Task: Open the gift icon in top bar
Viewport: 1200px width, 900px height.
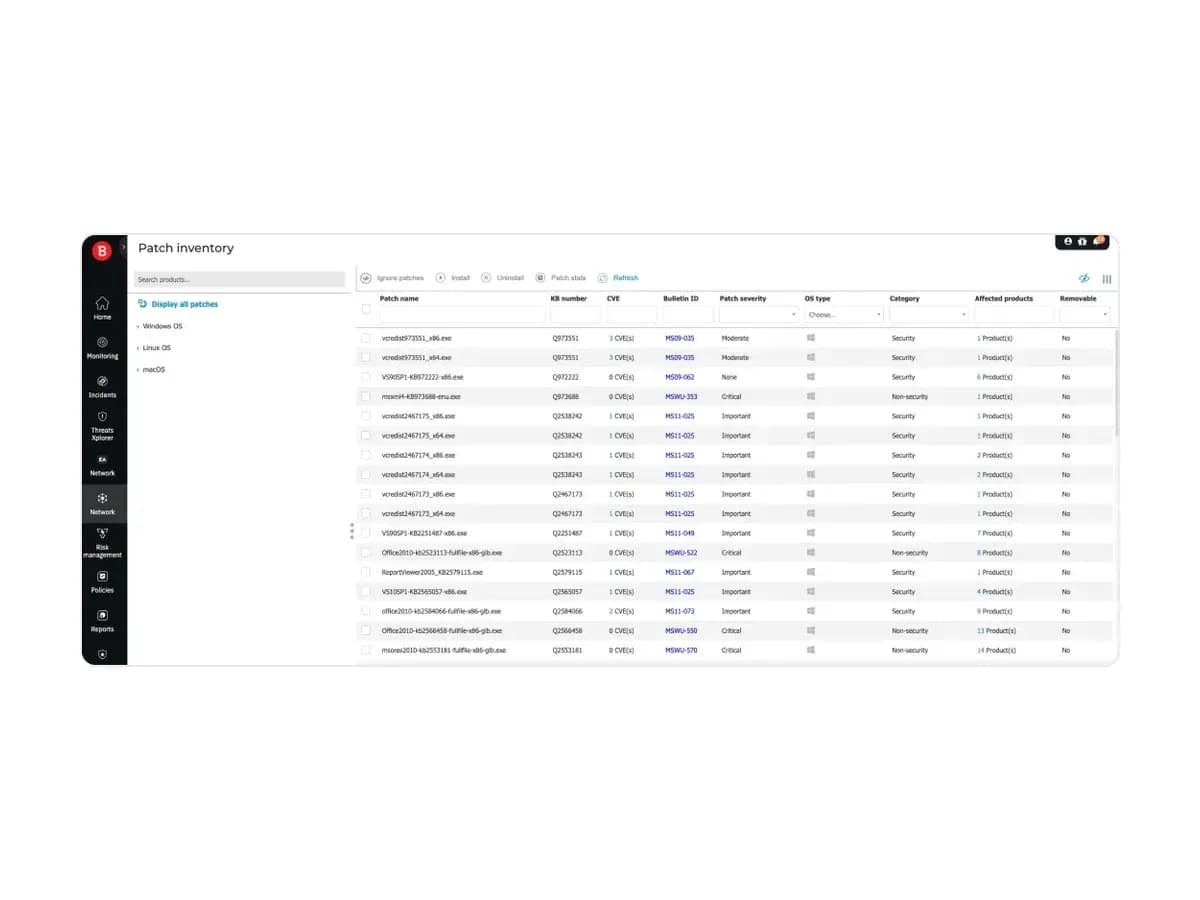Action: coord(1082,241)
